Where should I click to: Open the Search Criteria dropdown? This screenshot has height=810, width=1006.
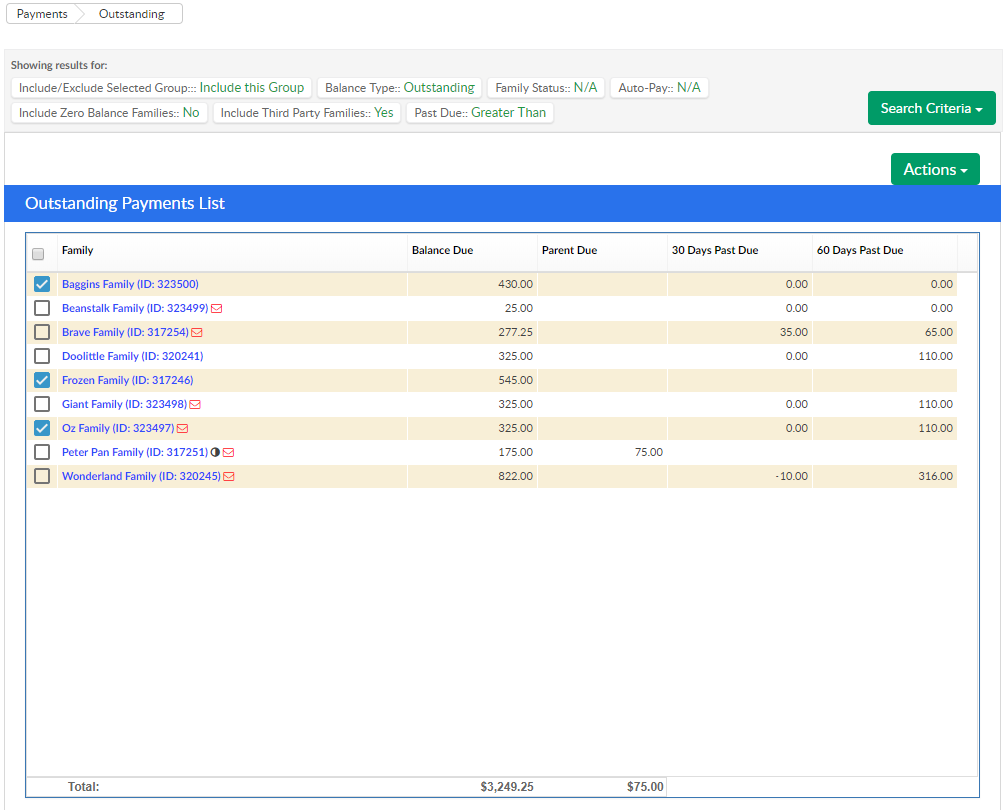pyautogui.click(x=931, y=108)
